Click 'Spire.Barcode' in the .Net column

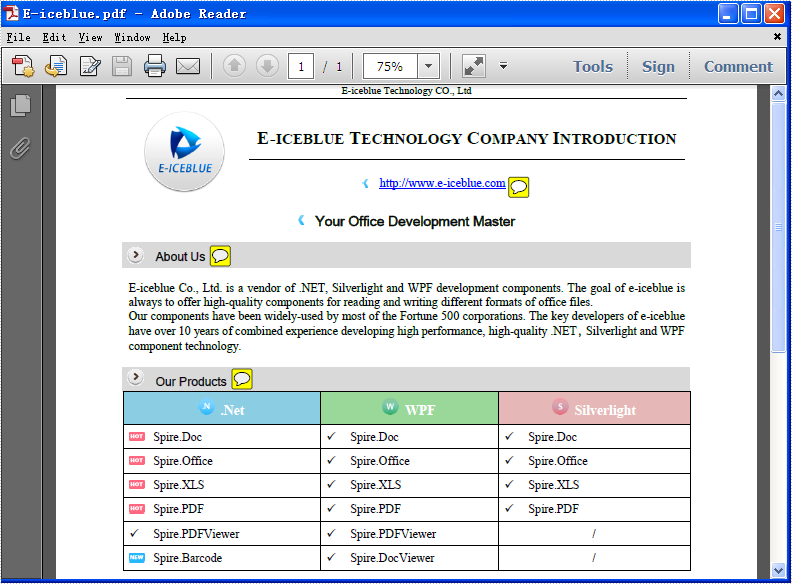point(187,558)
